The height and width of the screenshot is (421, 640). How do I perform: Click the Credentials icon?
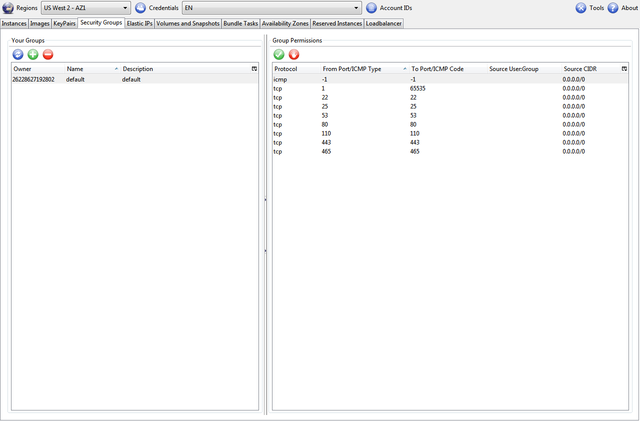(140, 8)
